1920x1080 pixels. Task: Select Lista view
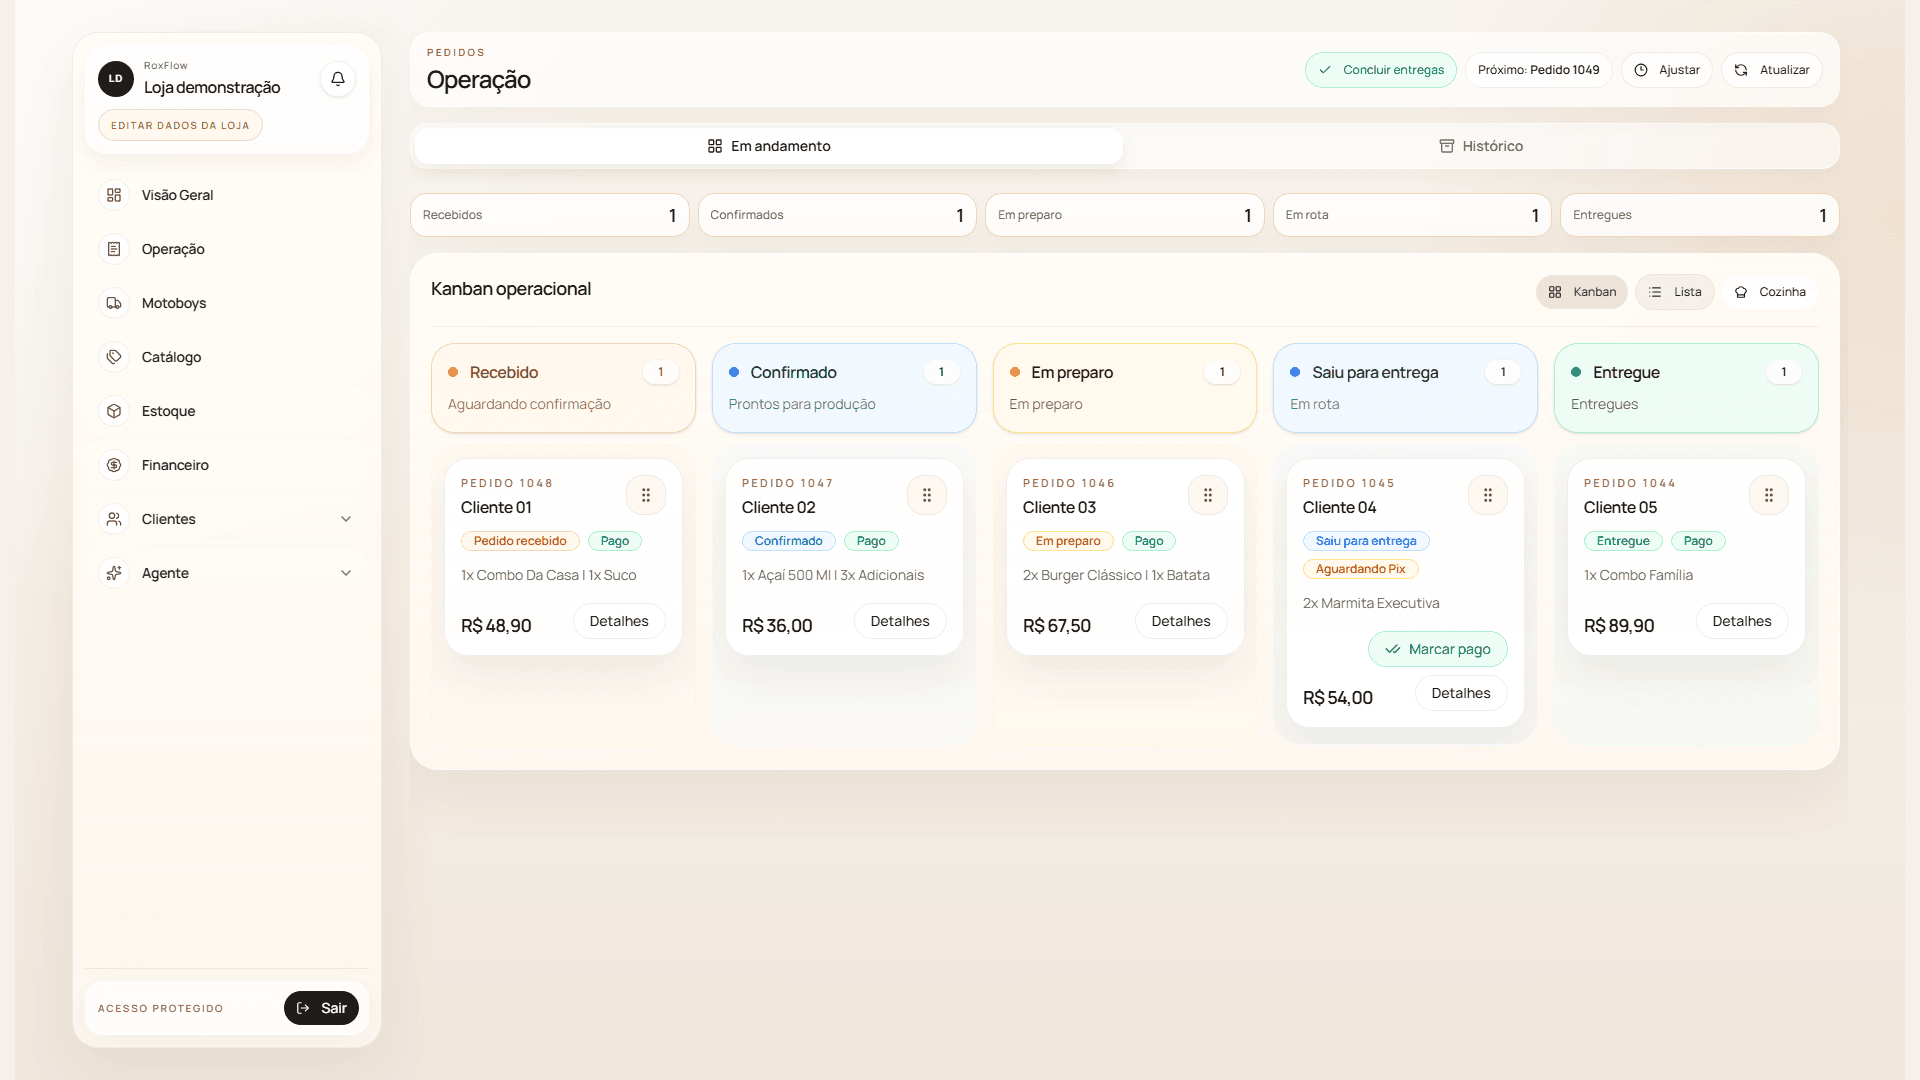pos(1675,292)
